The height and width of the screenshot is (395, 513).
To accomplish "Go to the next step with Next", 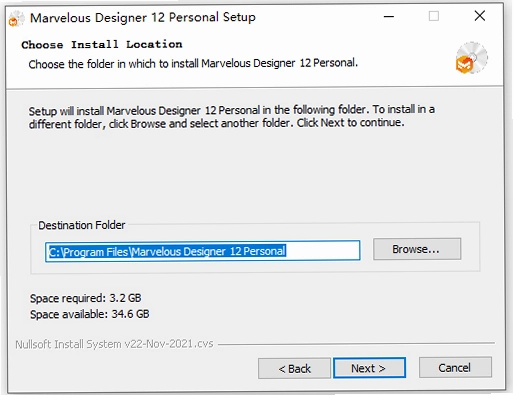I will tap(369, 368).
